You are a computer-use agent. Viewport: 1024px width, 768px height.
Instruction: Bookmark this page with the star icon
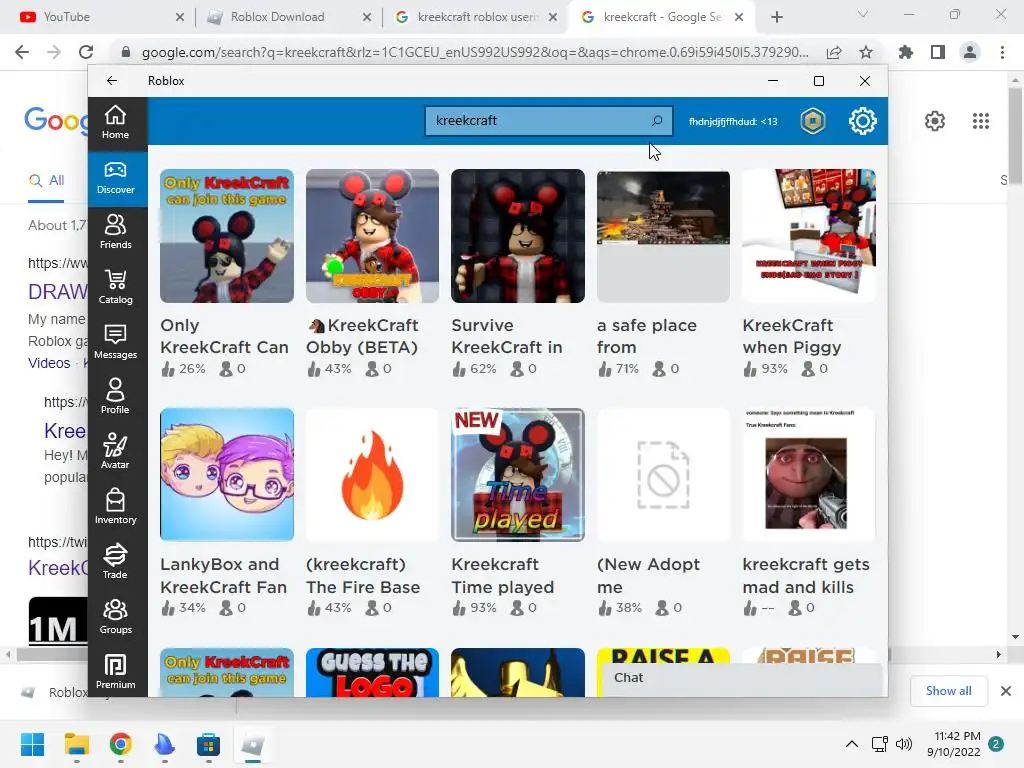pyautogui.click(x=866, y=52)
